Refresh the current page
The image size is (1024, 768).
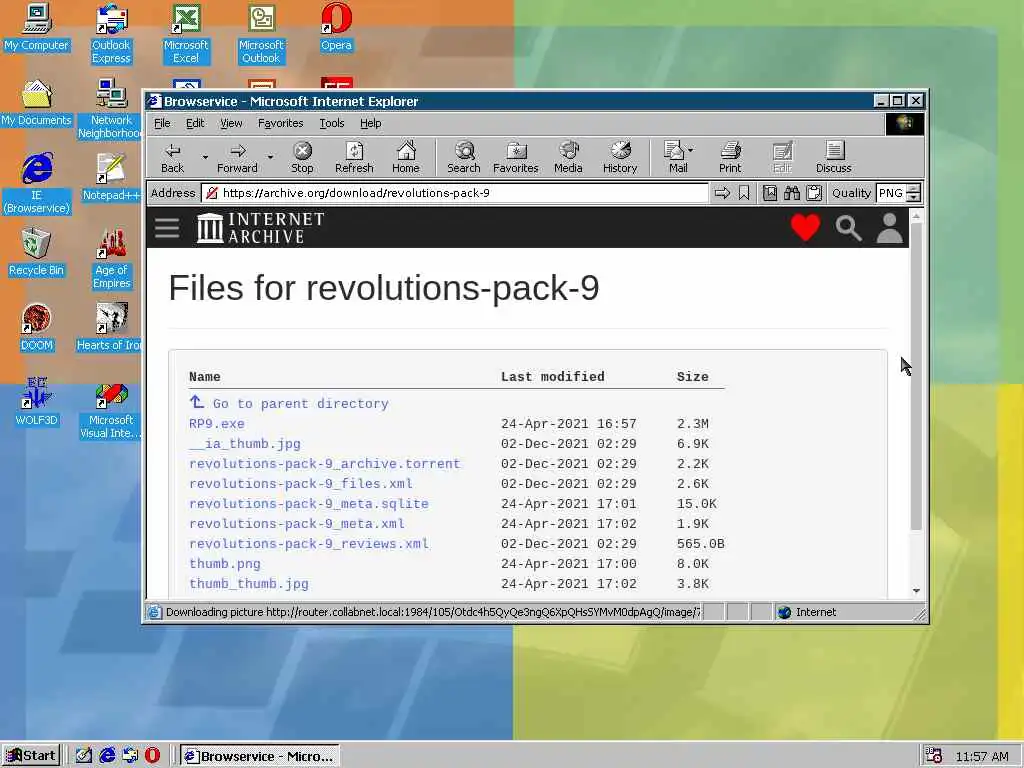354,157
